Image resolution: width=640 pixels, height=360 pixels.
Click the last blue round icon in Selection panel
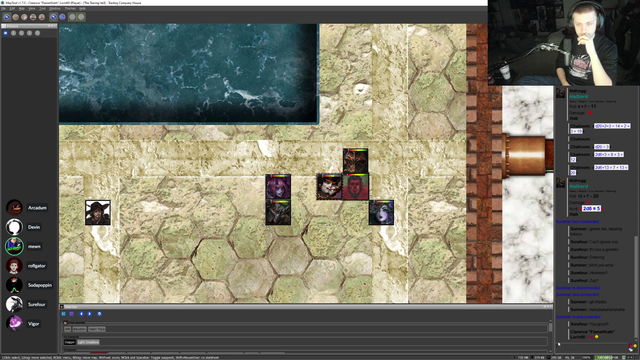(x=99, y=314)
